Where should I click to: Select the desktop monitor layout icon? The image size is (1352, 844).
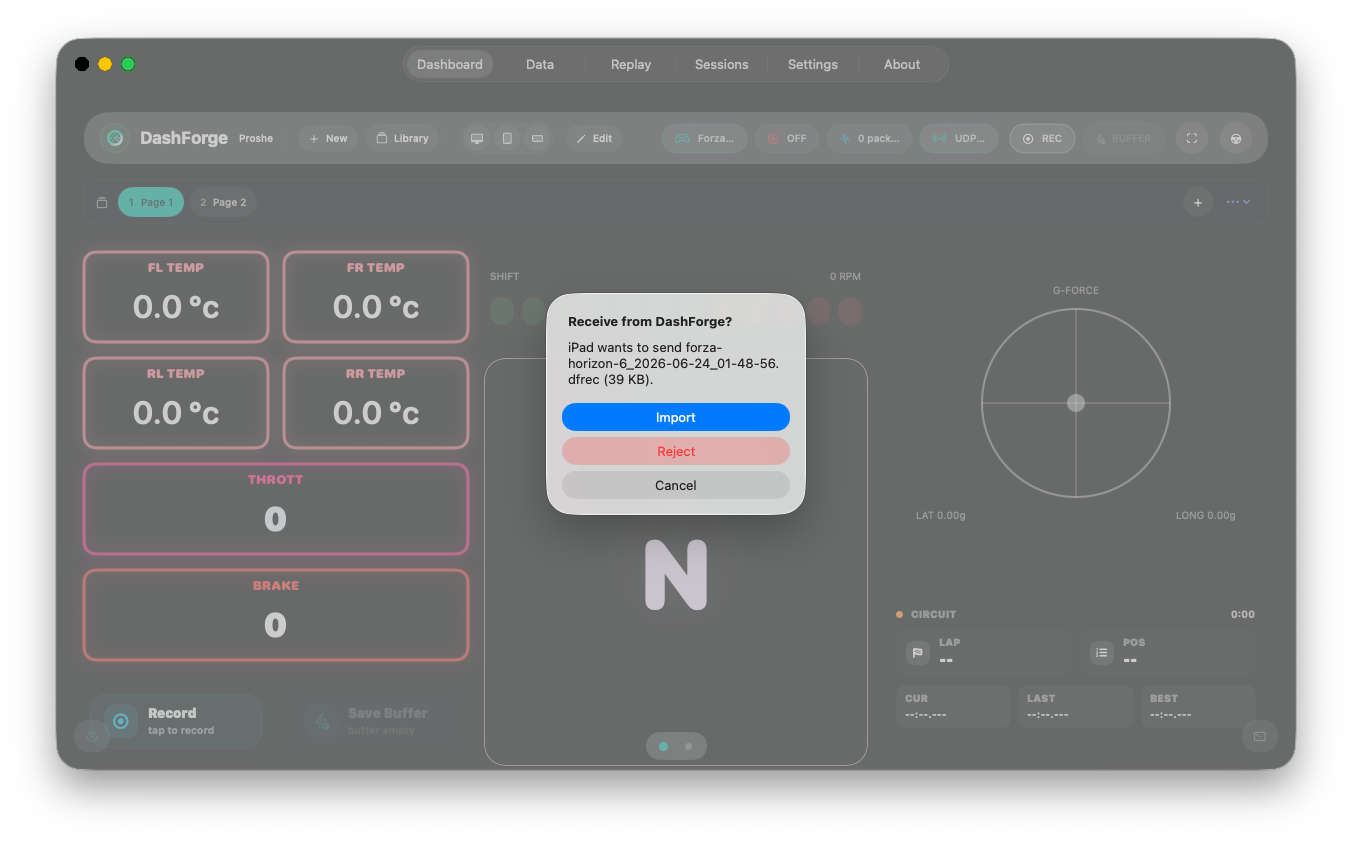(x=477, y=138)
